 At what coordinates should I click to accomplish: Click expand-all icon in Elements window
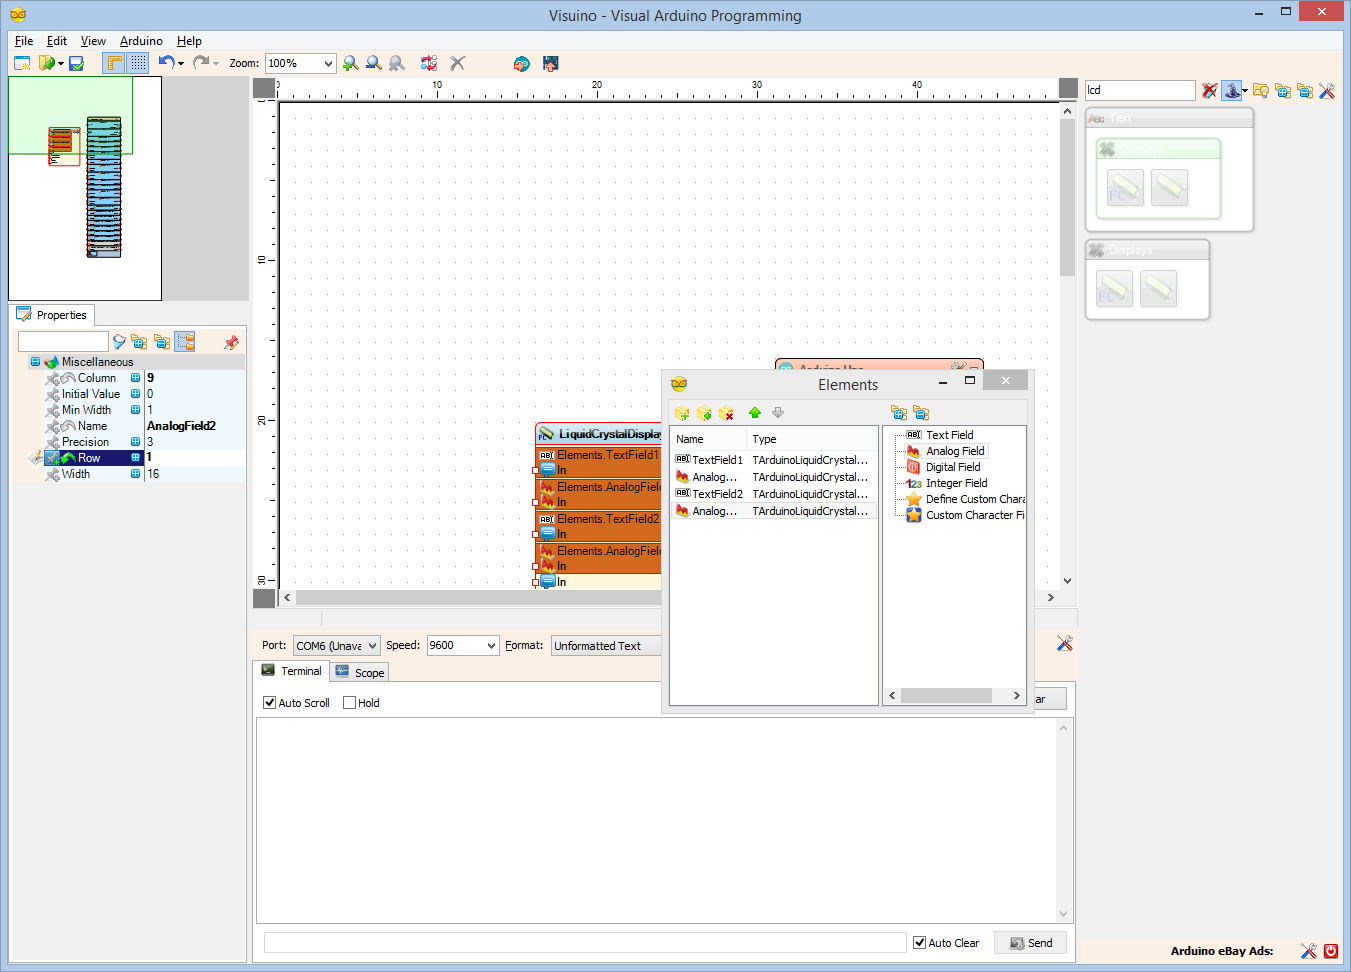899,413
